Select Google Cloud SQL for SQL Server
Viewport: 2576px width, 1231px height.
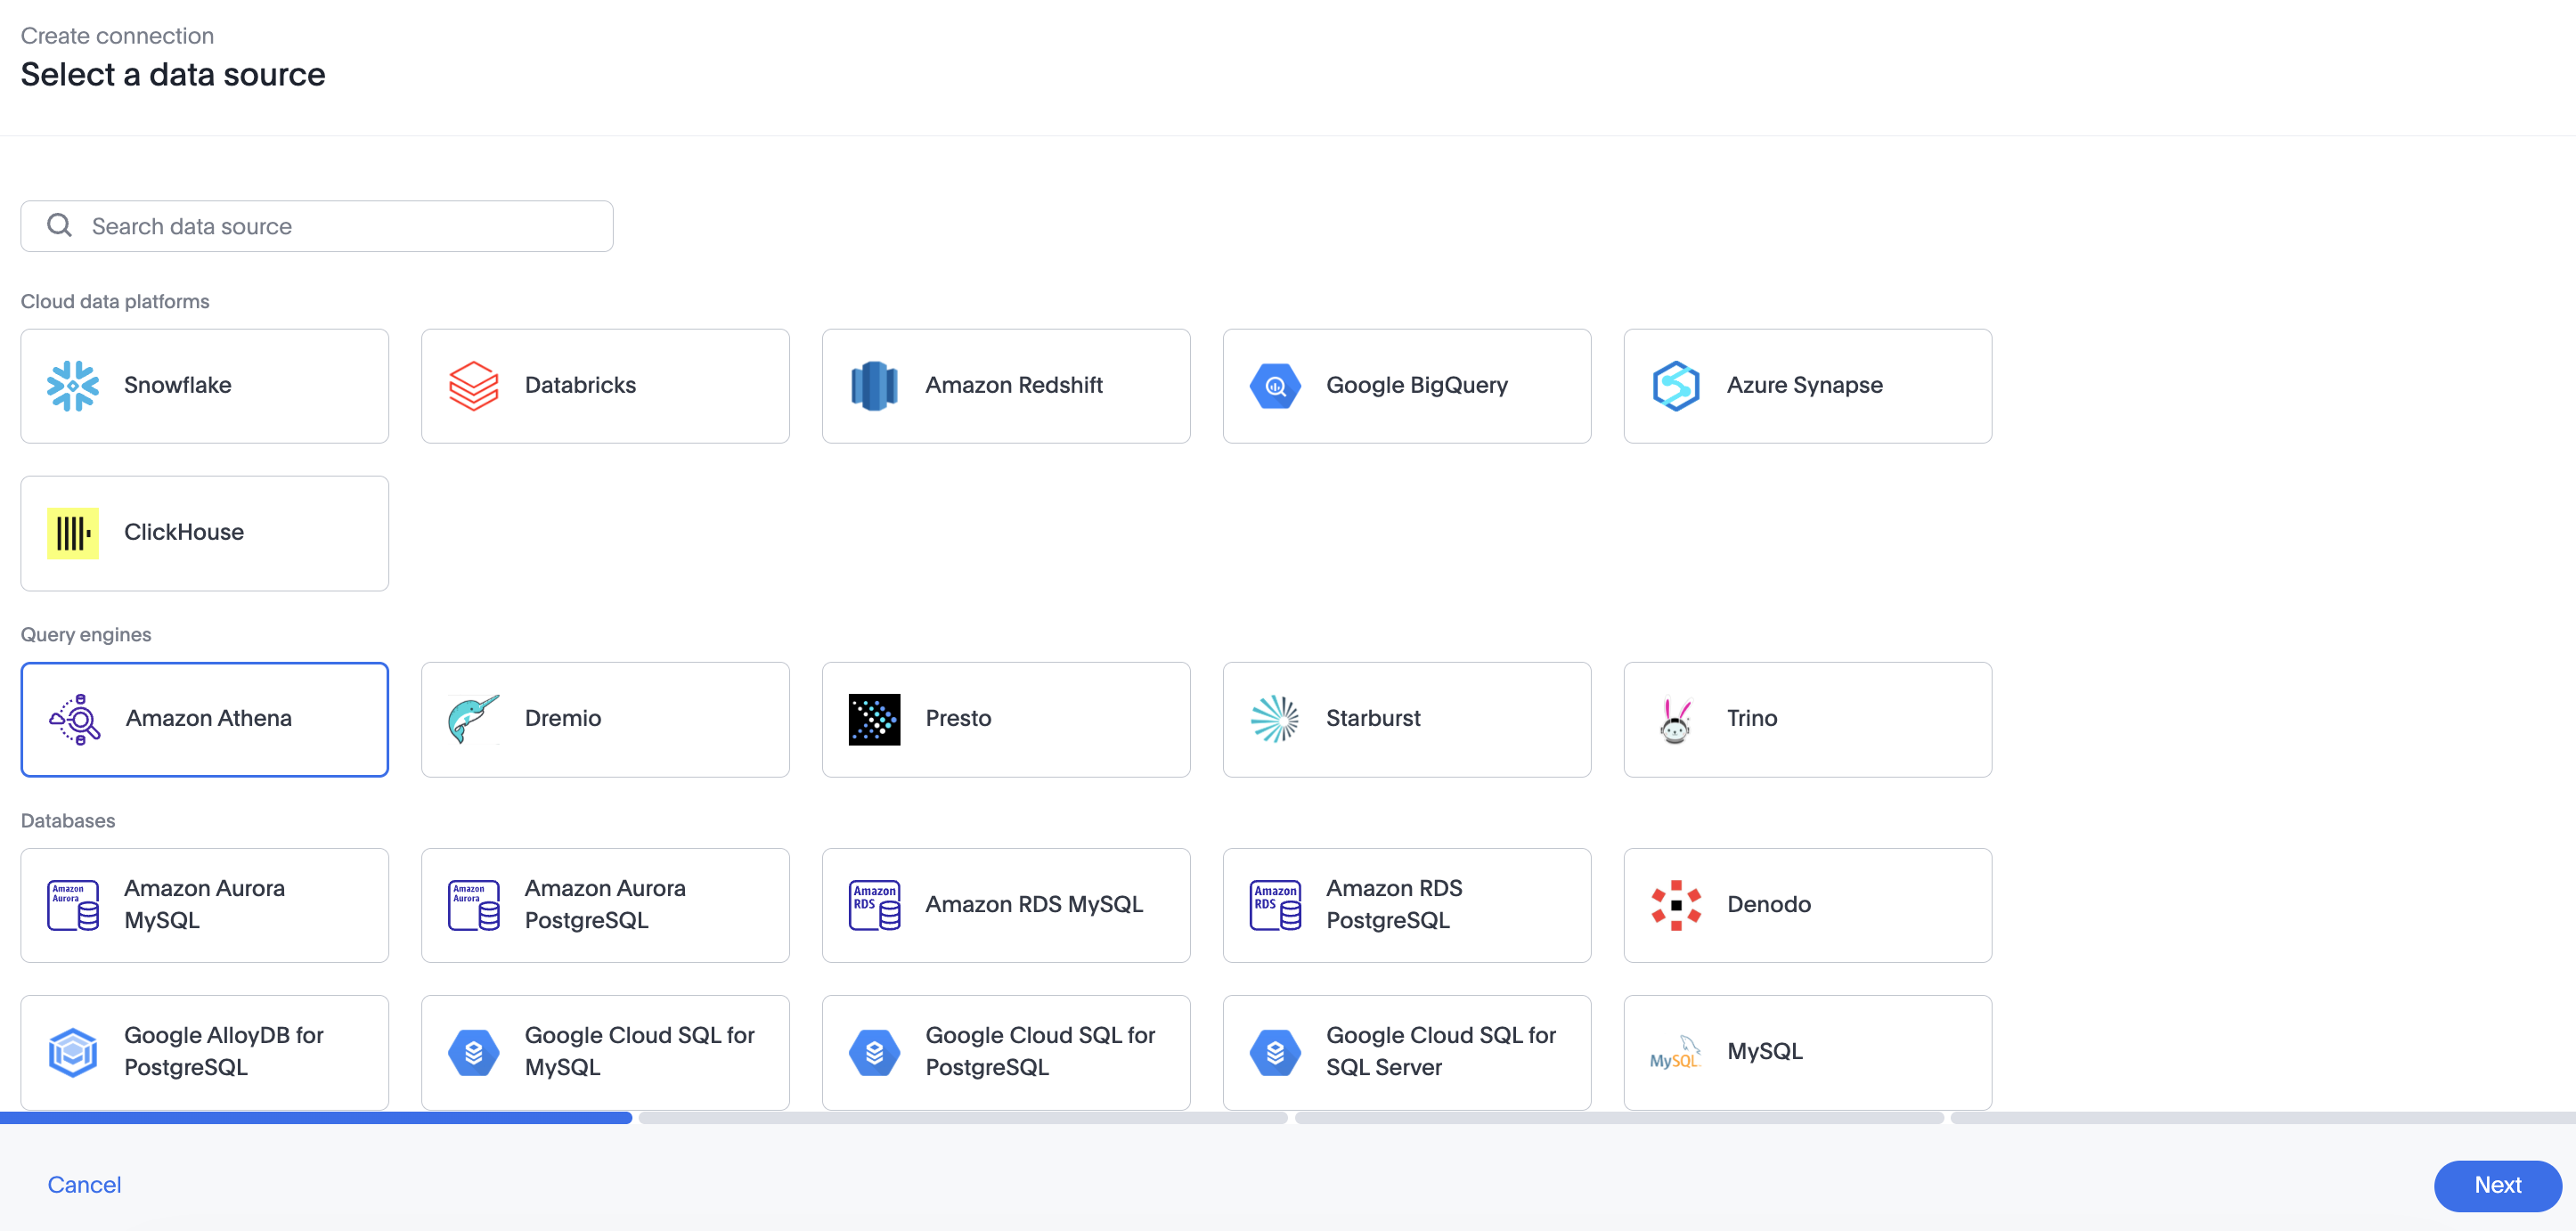1406,1051
